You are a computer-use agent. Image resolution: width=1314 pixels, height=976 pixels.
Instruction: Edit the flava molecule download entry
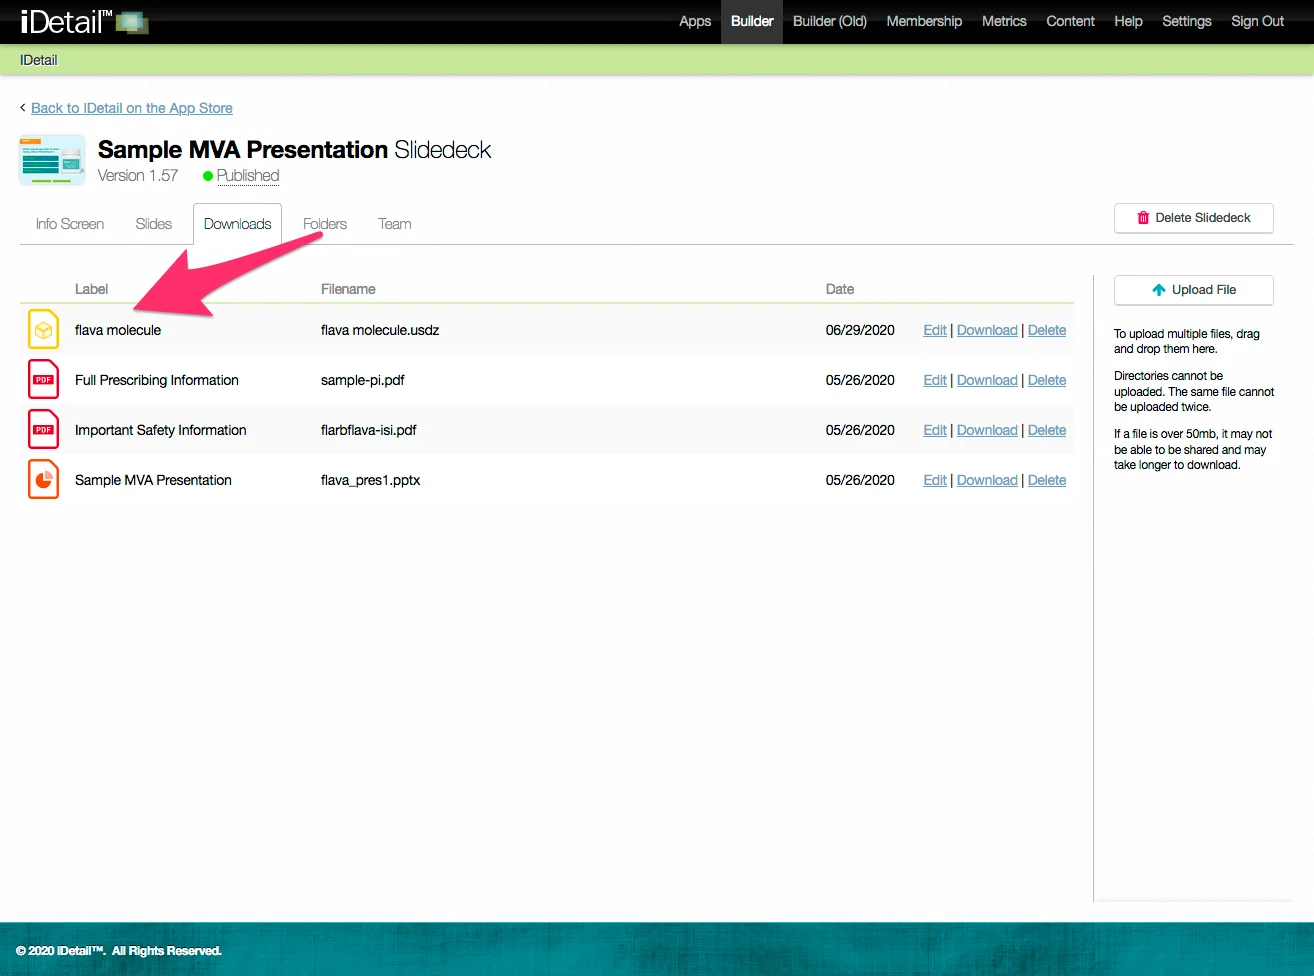(x=935, y=330)
